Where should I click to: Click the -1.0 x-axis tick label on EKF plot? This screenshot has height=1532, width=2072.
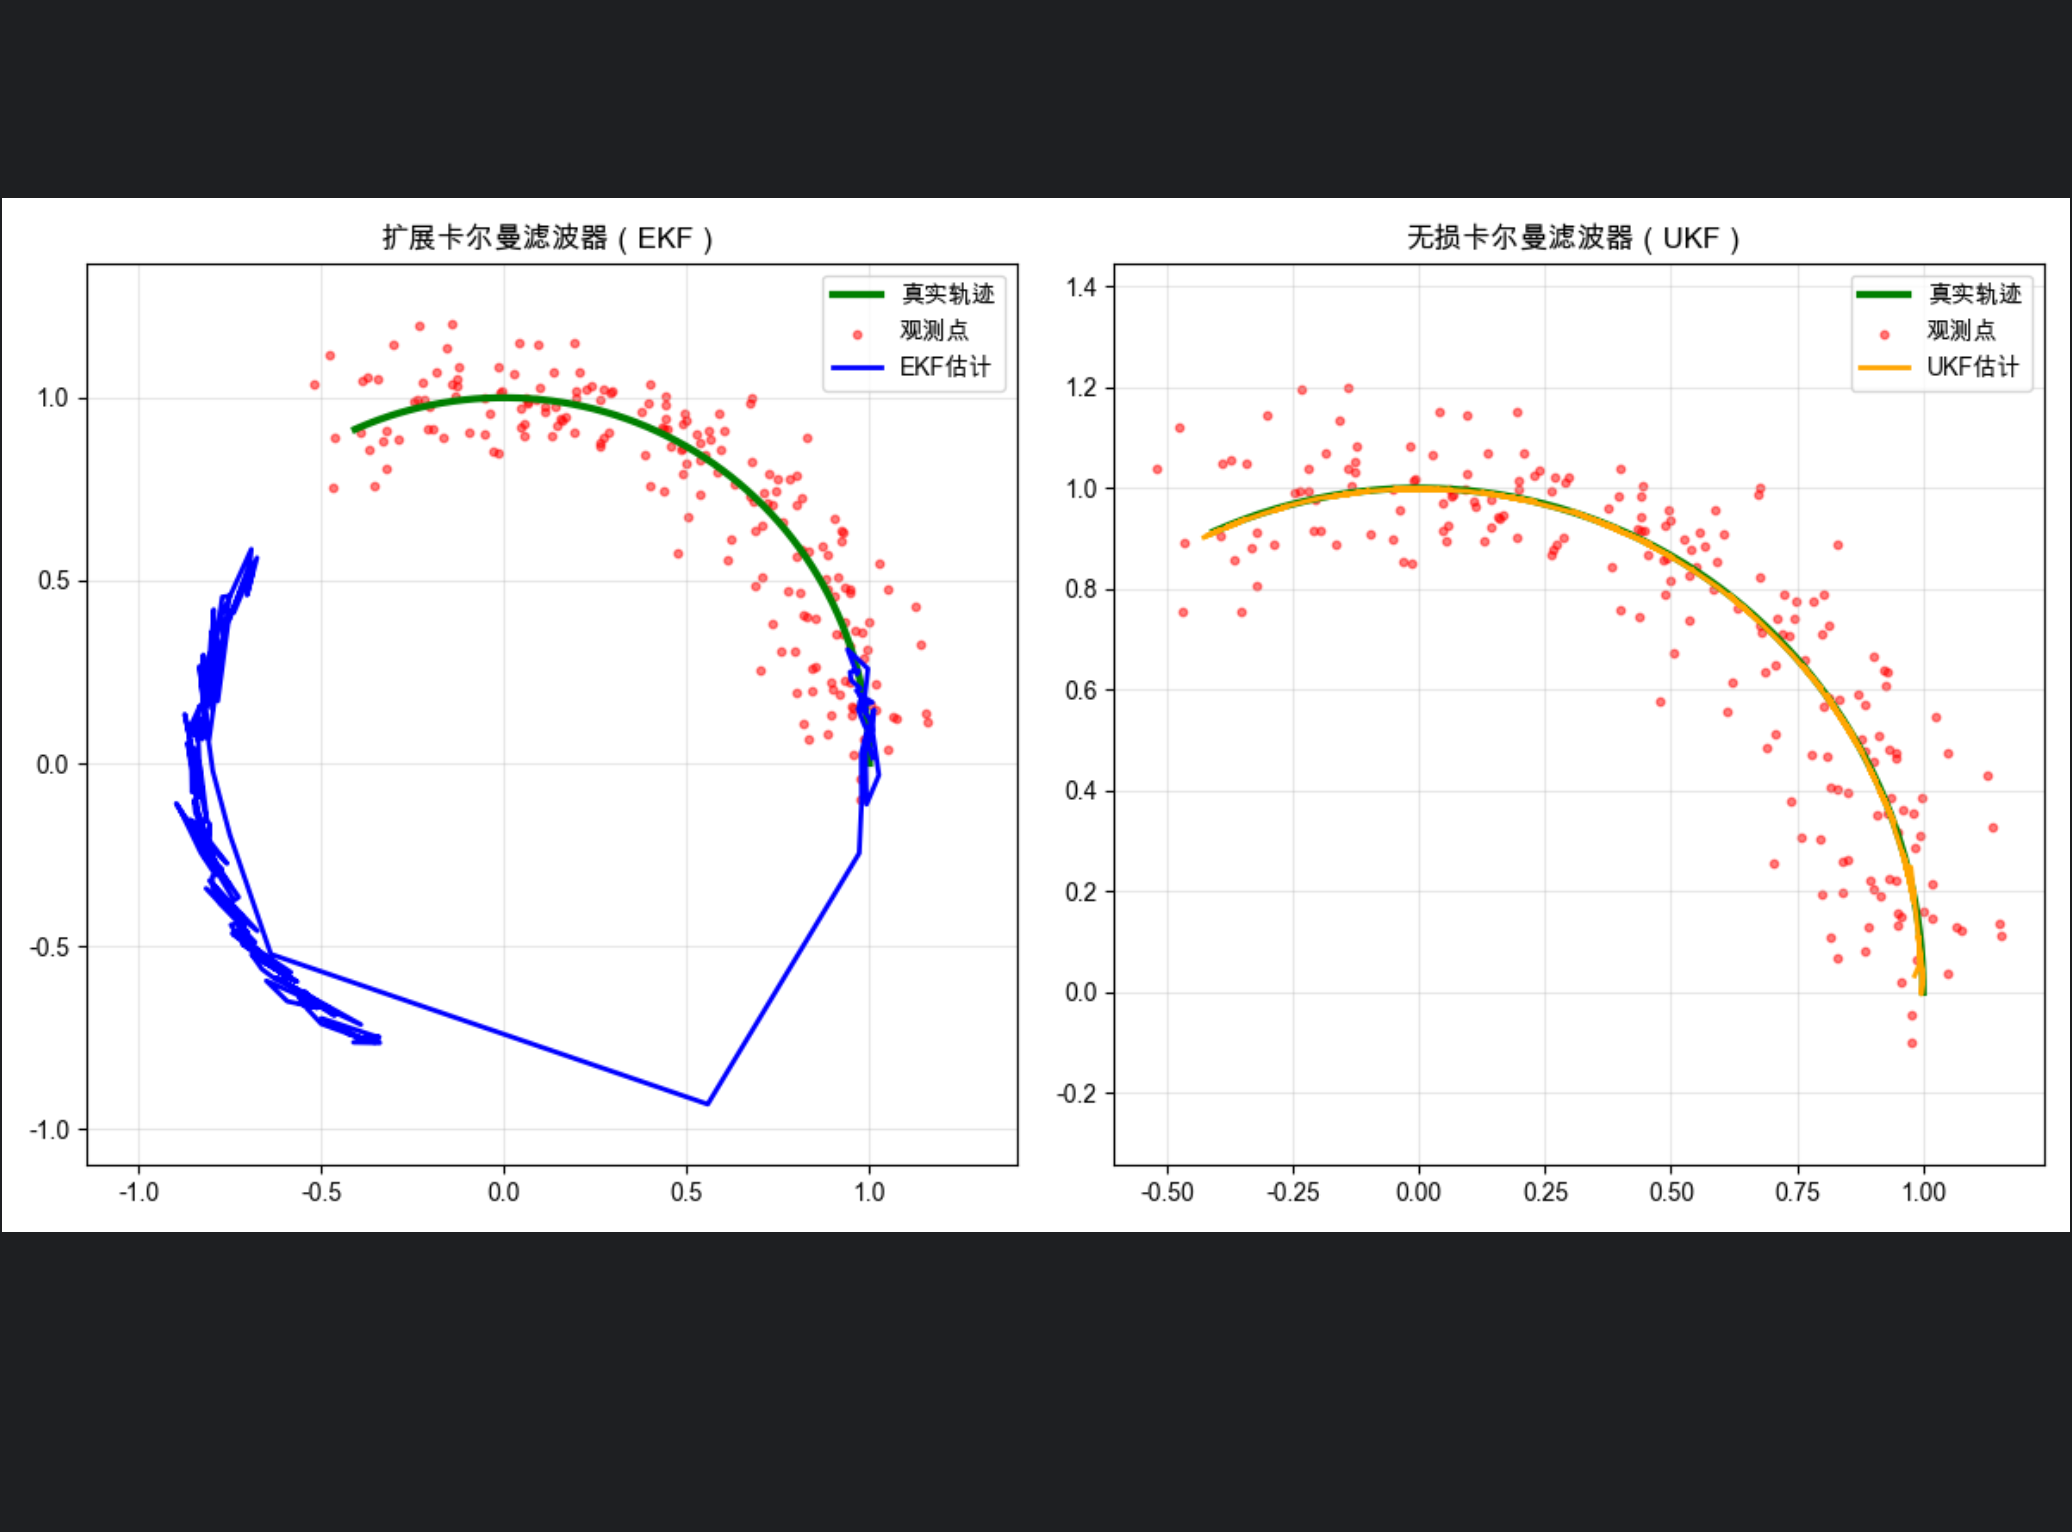[x=139, y=1192]
